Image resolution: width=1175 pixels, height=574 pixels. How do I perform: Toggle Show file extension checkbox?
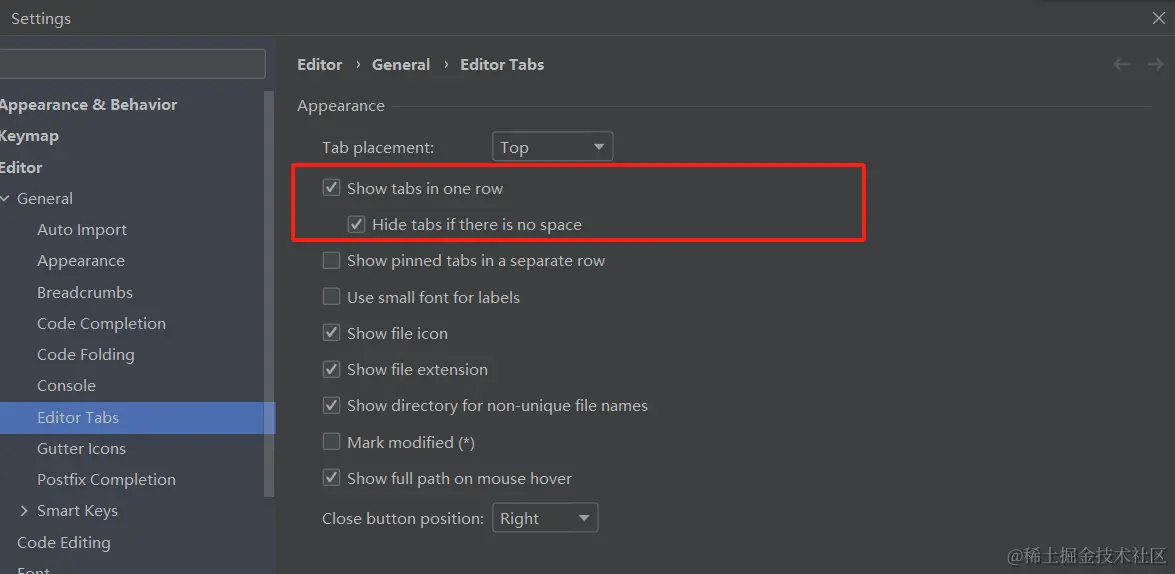pos(332,369)
